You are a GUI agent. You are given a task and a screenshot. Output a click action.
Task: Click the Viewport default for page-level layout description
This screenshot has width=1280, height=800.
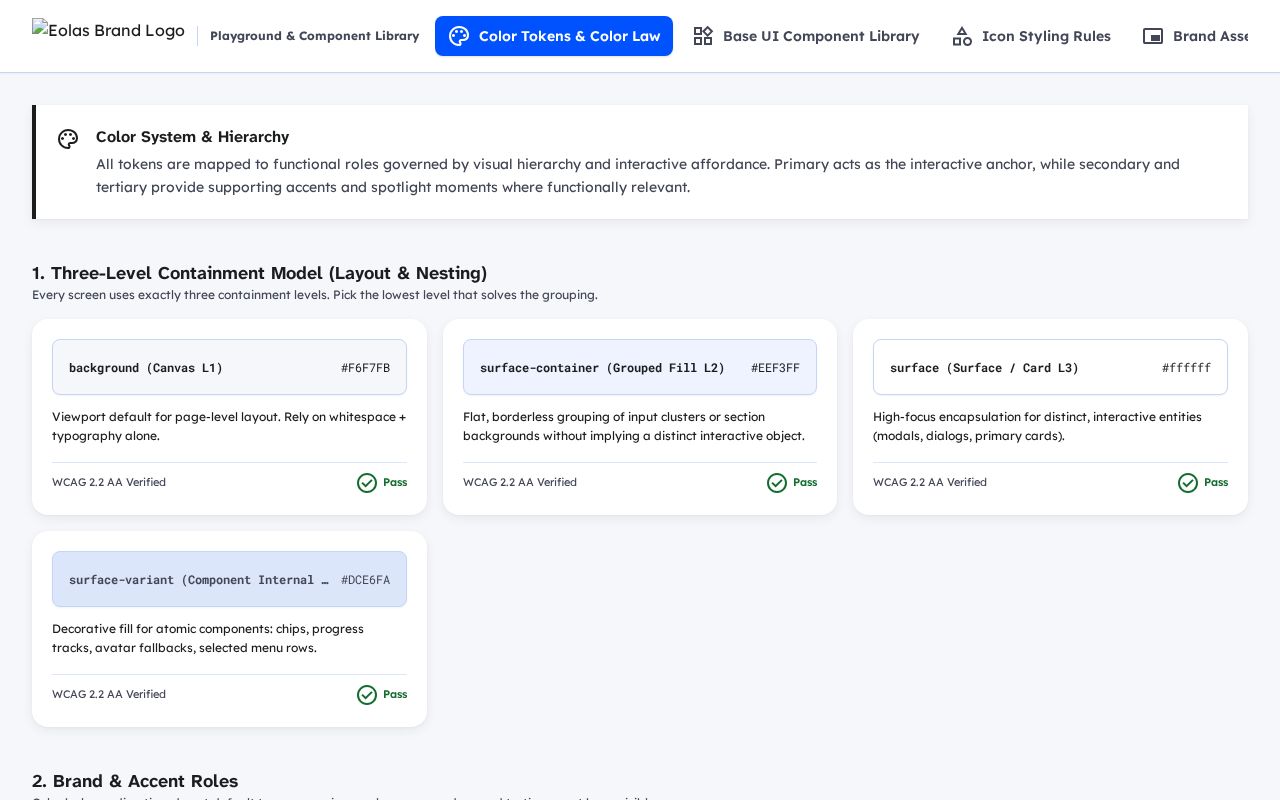click(x=229, y=426)
